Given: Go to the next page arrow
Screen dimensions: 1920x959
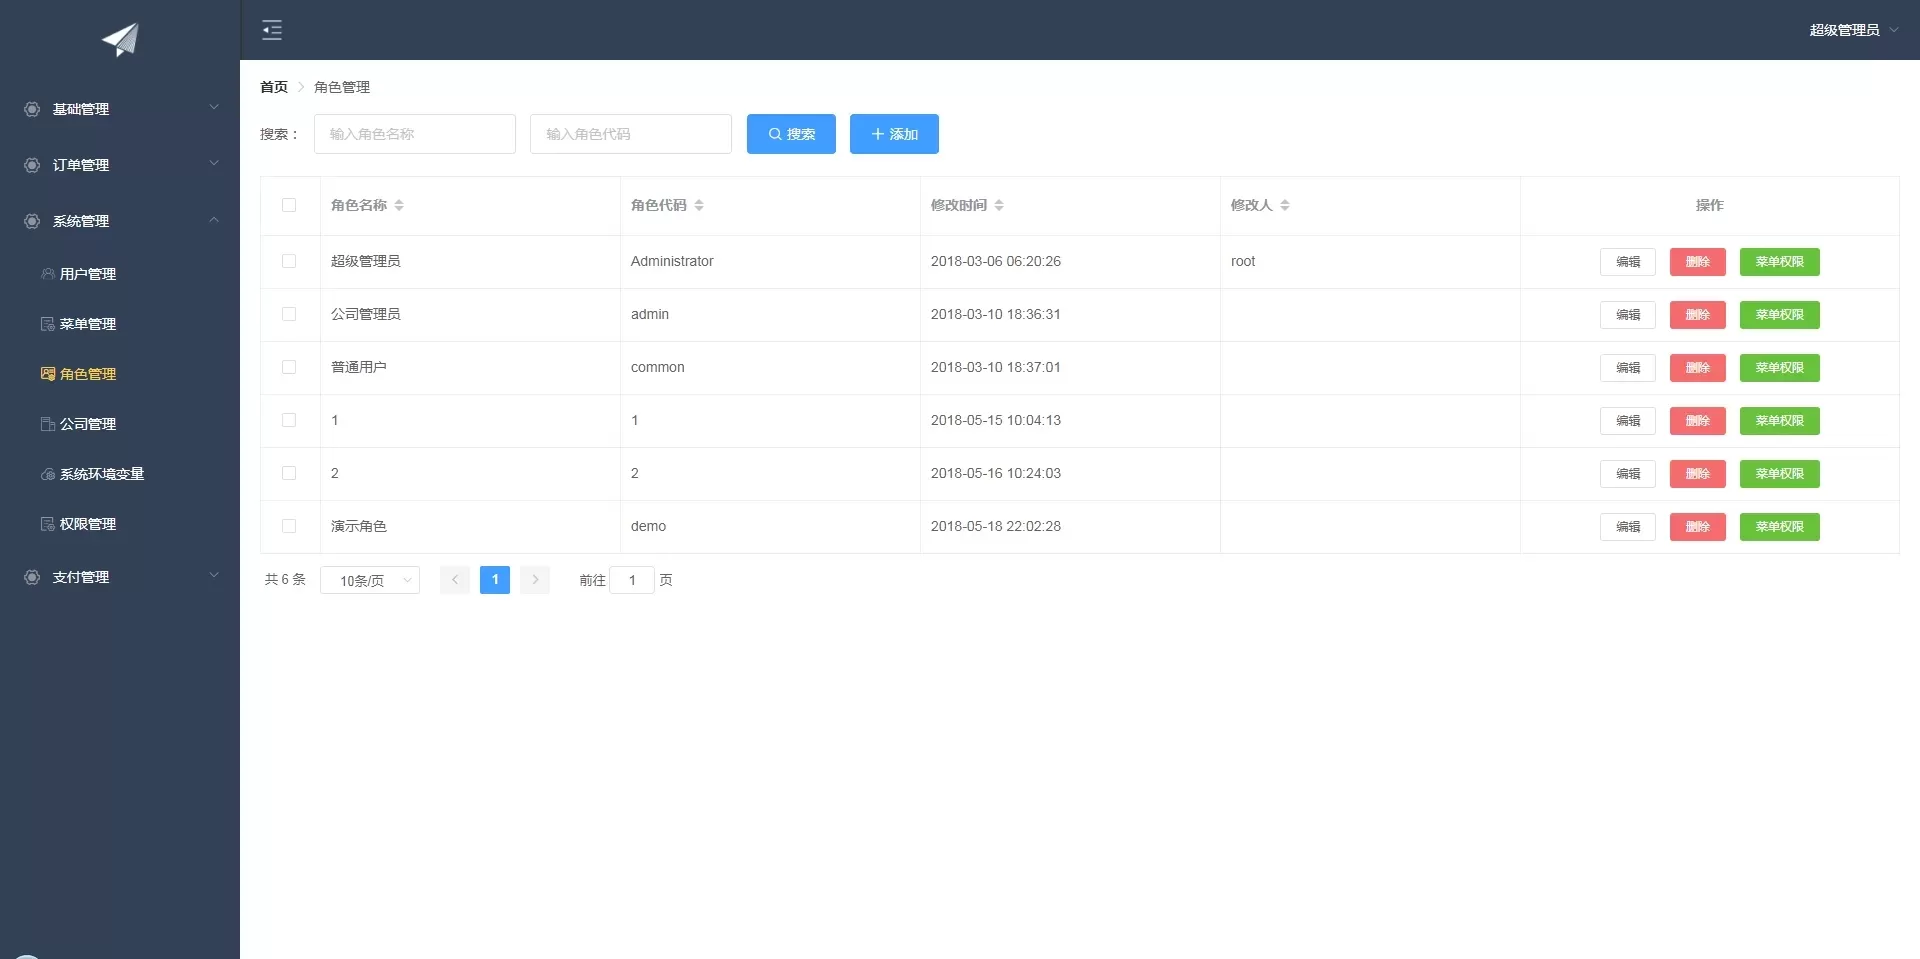Looking at the screenshot, I should tap(535, 580).
